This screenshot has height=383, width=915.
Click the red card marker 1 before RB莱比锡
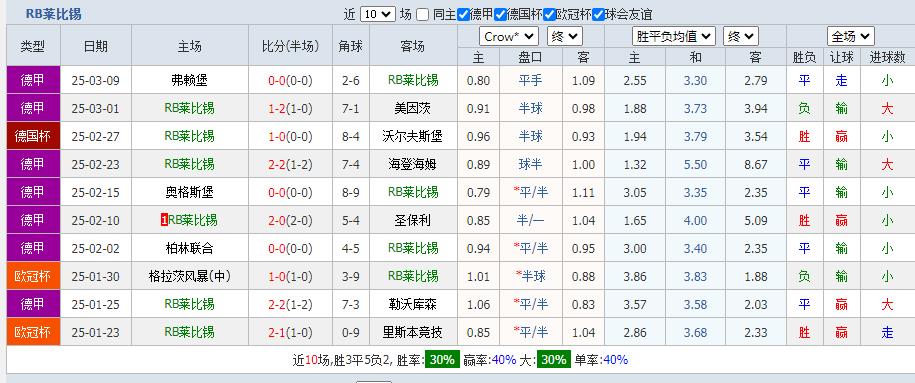coord(164,220)
